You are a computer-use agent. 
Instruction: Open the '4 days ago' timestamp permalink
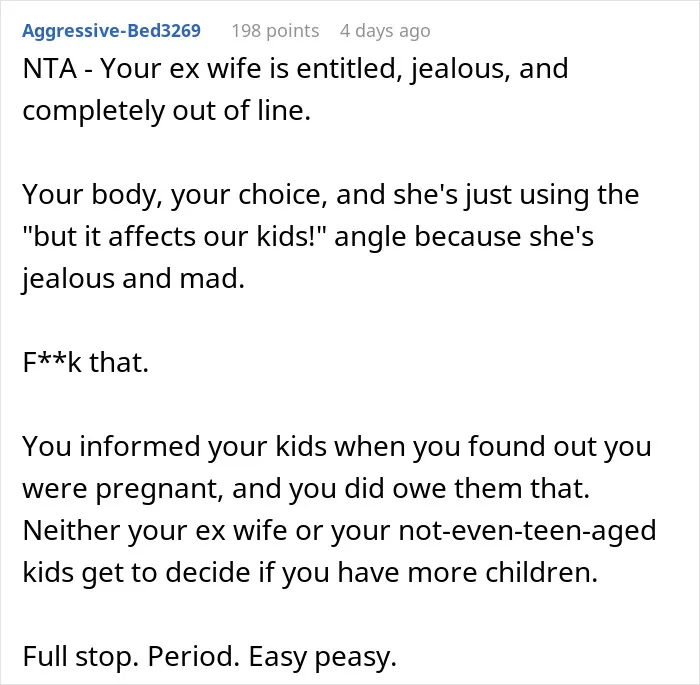pyautogui.click(x=385, y=31)
